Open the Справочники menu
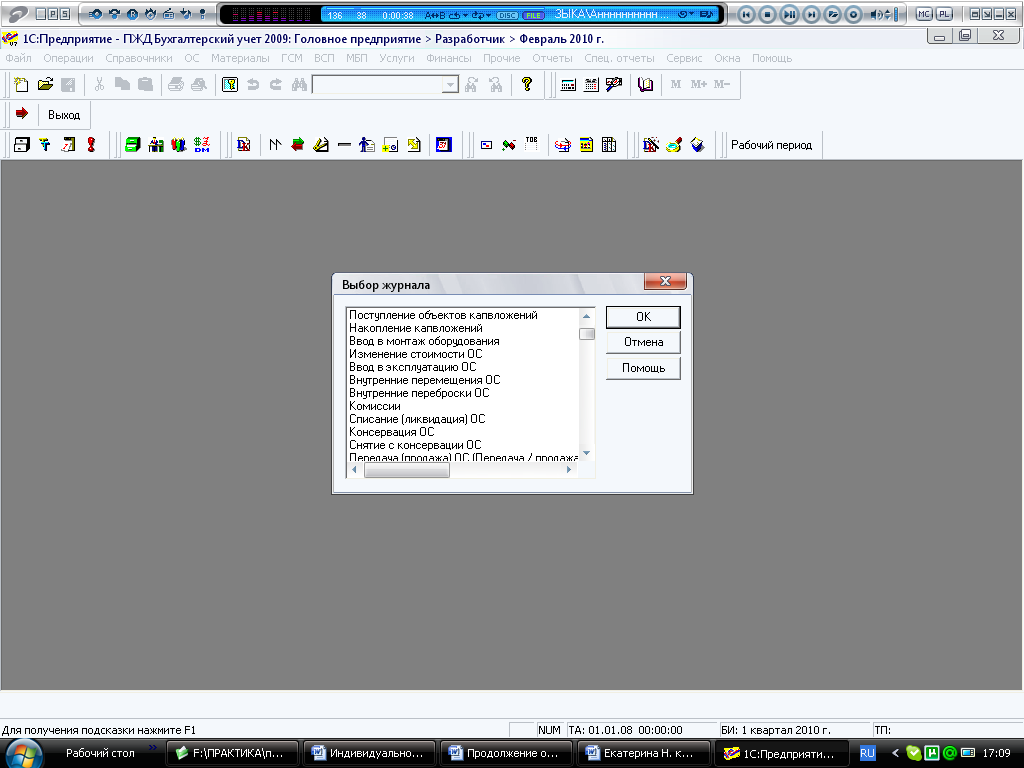This screenshot has width=1024, height=768. [x=139, y=58]
